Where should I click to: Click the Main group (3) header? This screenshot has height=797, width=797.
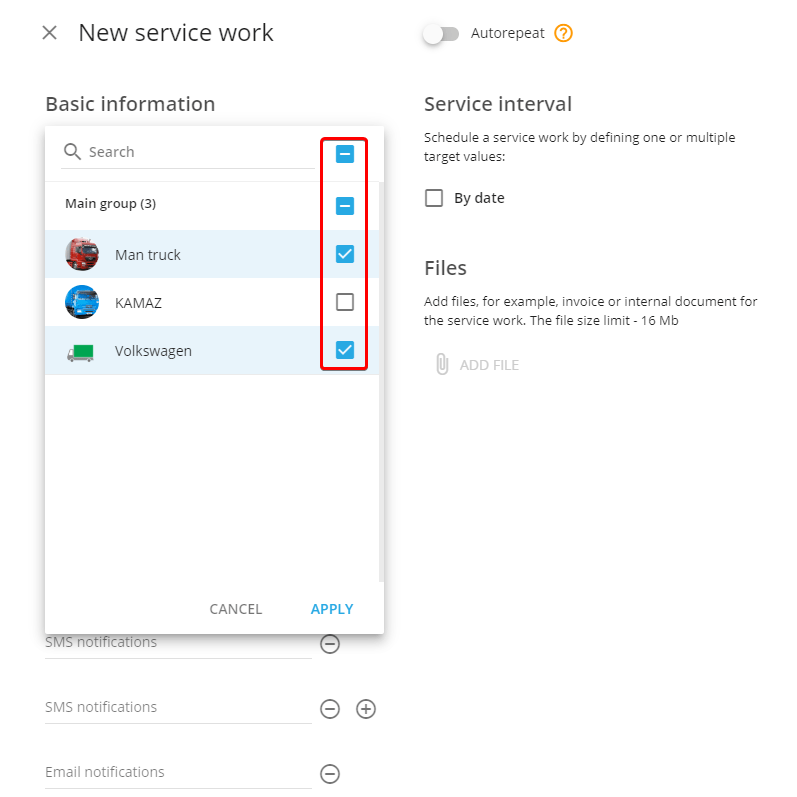pyautogui.click(x=110, y=204)
